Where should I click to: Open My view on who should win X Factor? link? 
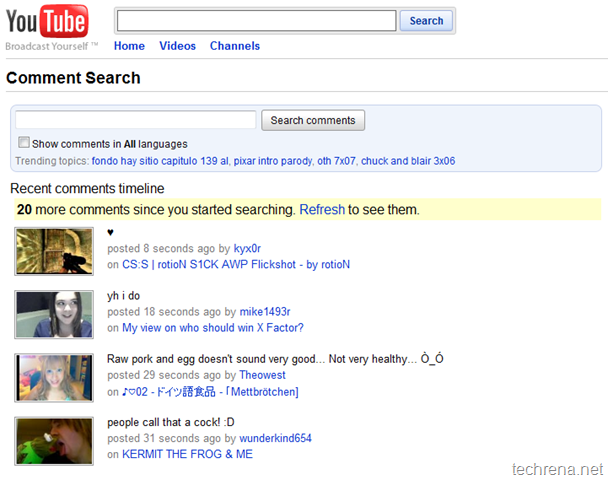point(213,328)
